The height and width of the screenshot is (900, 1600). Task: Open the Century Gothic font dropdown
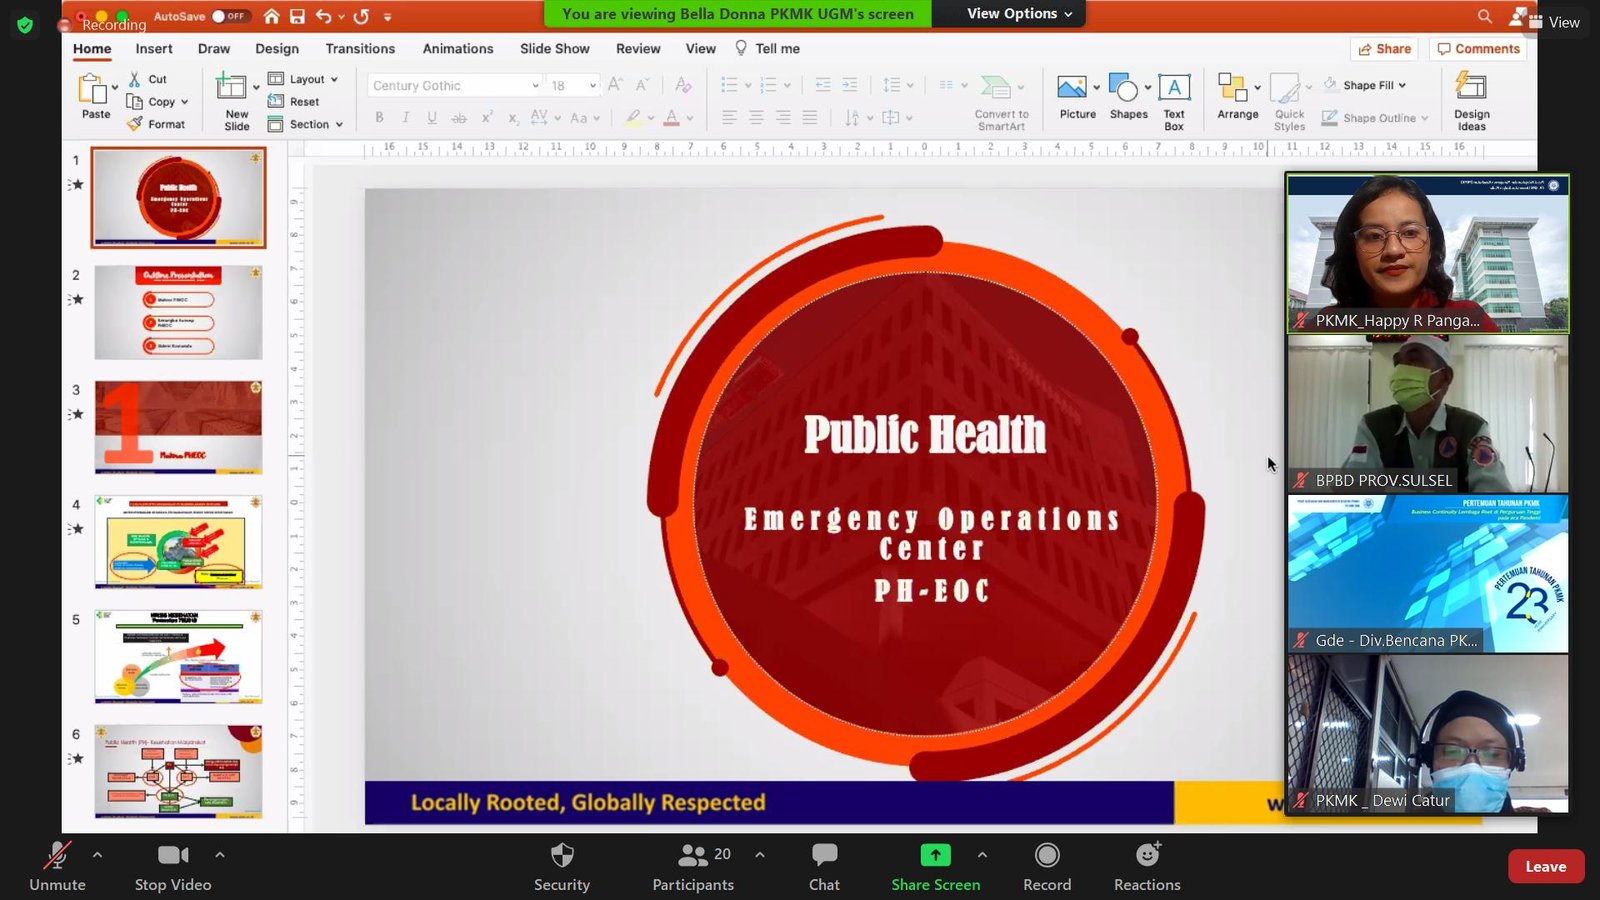pos(535,86)
